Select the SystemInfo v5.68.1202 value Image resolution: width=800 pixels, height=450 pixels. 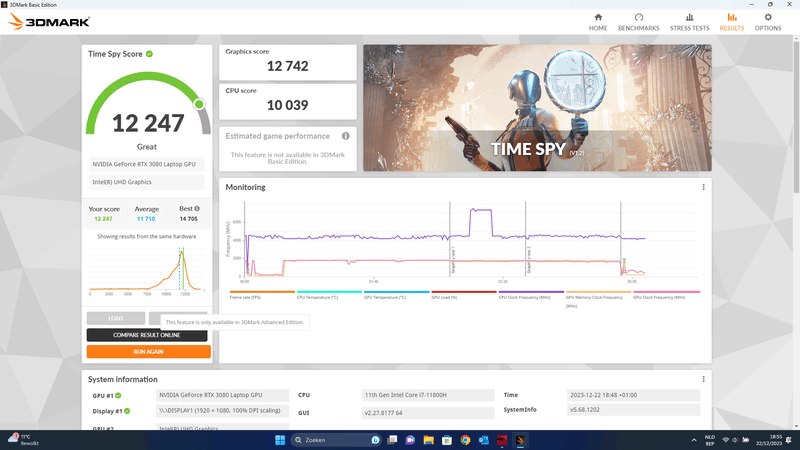[x=633, y=410]
